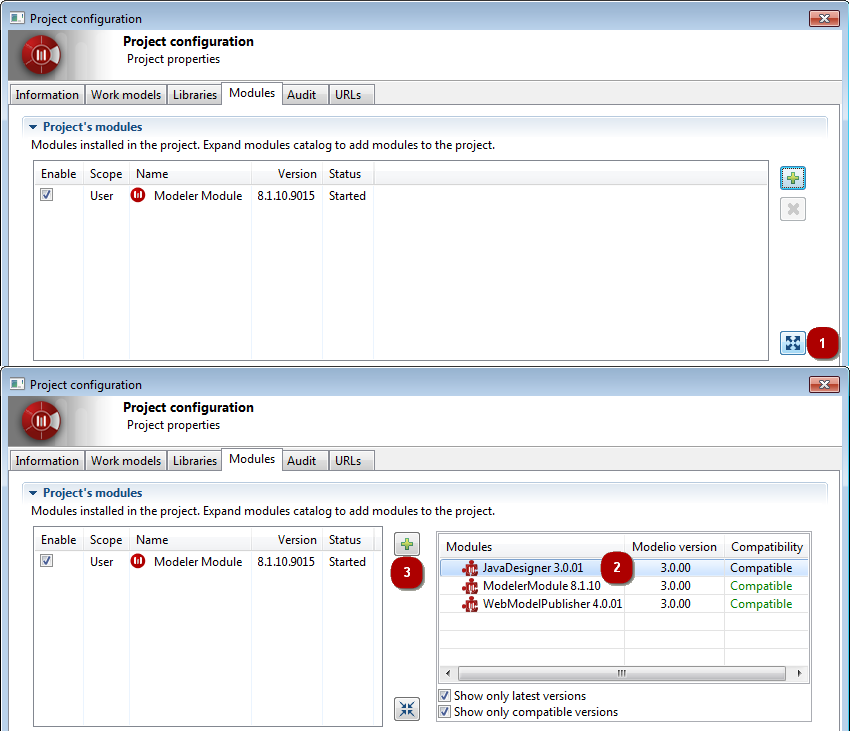The height and width of the screenshot is (733, 852).
Task: Click Status column header in upper window
Action: pos(348,174)
